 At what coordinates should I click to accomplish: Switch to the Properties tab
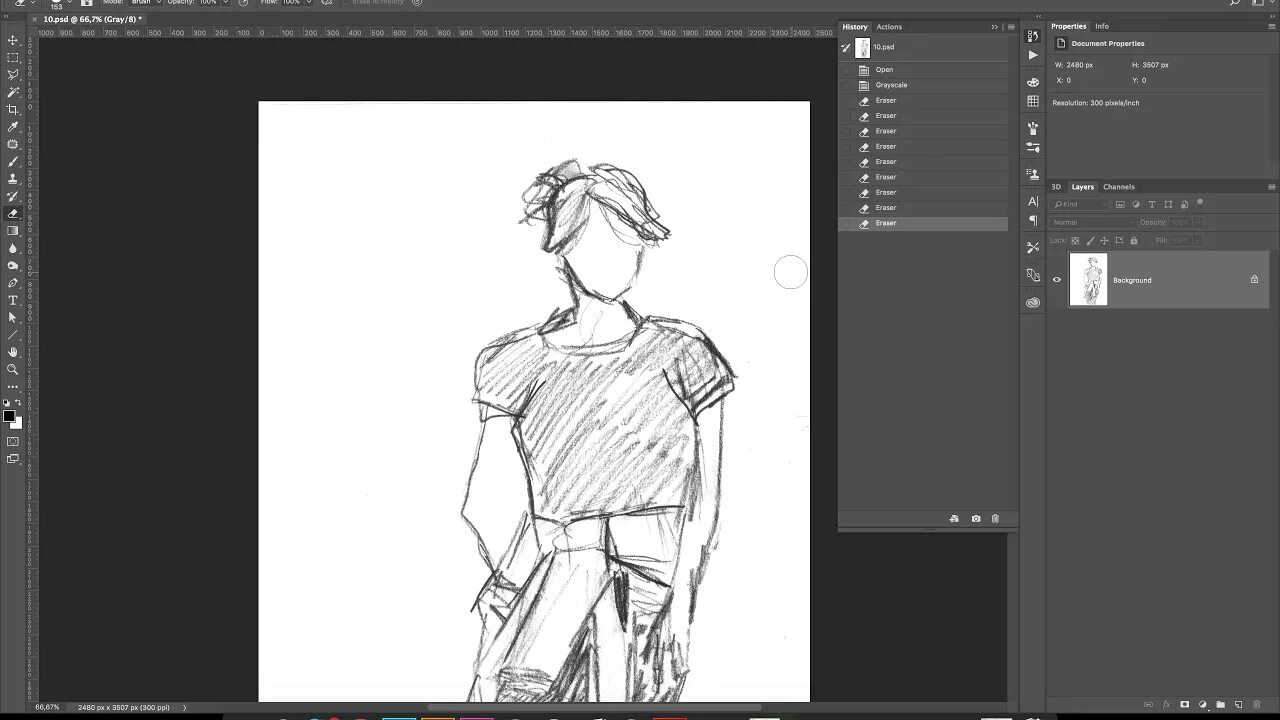[1068, 26]
